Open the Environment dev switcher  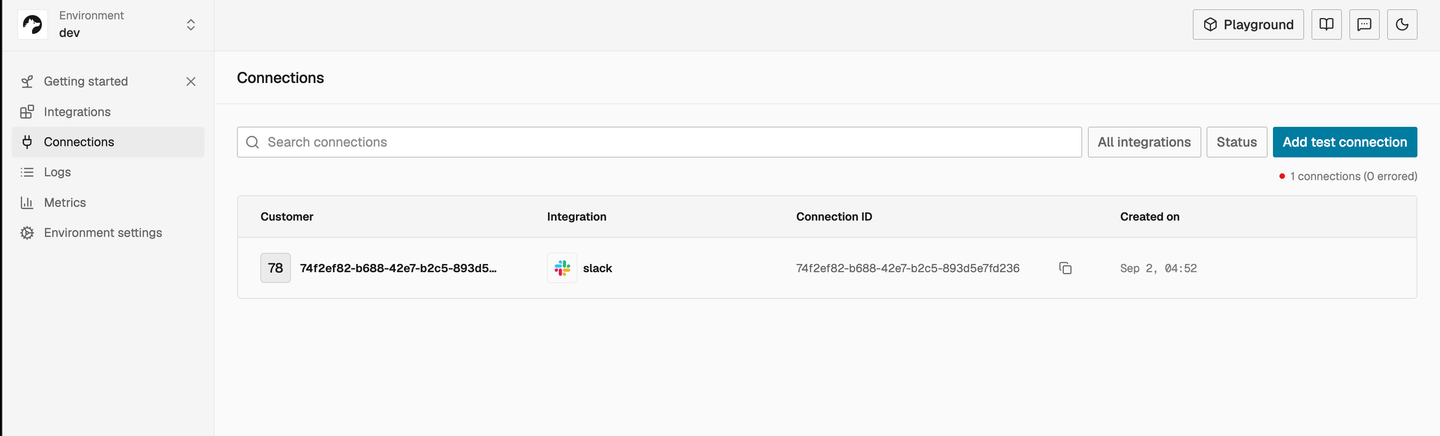coord(107,25)
